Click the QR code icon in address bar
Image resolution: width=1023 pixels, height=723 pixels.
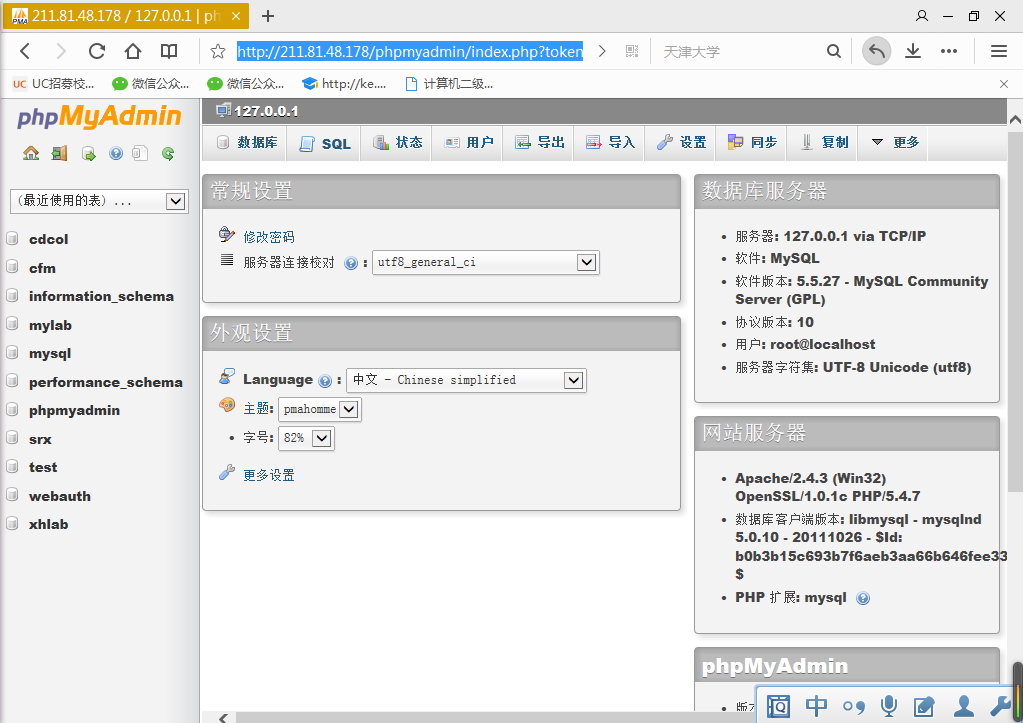[x=632, y=51]
